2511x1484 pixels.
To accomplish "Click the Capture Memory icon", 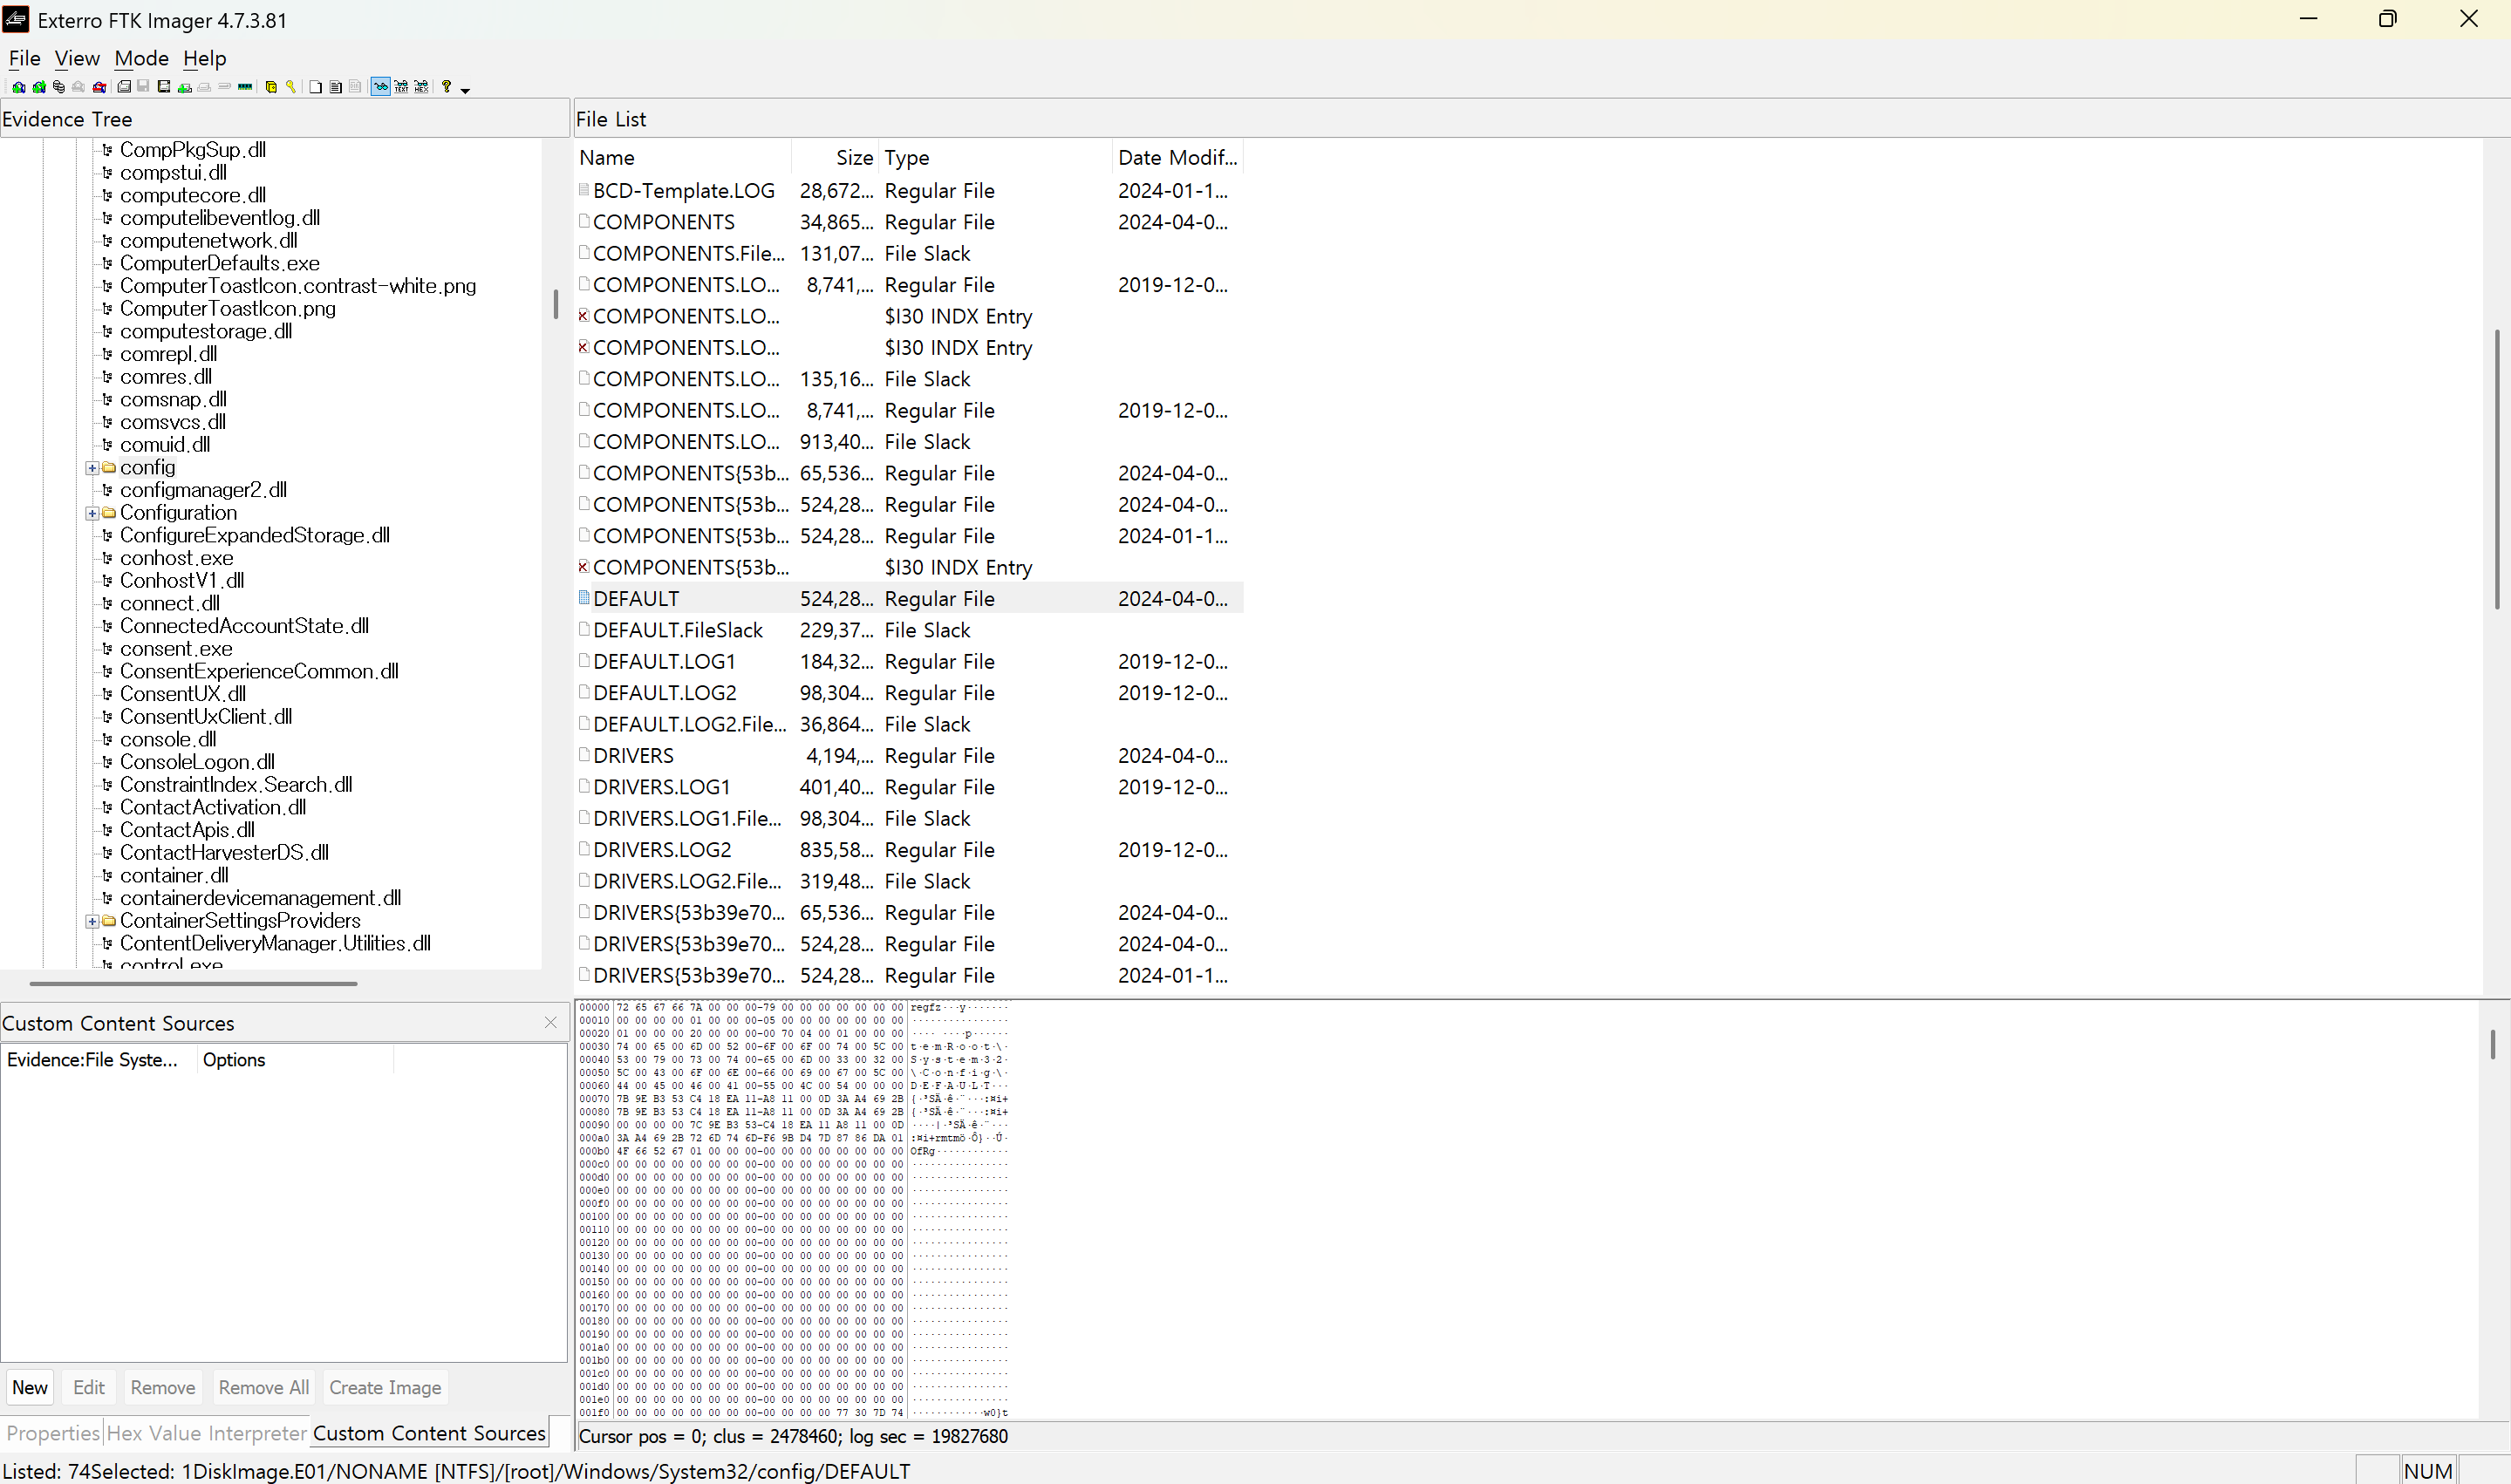I will tap(245, 87).
